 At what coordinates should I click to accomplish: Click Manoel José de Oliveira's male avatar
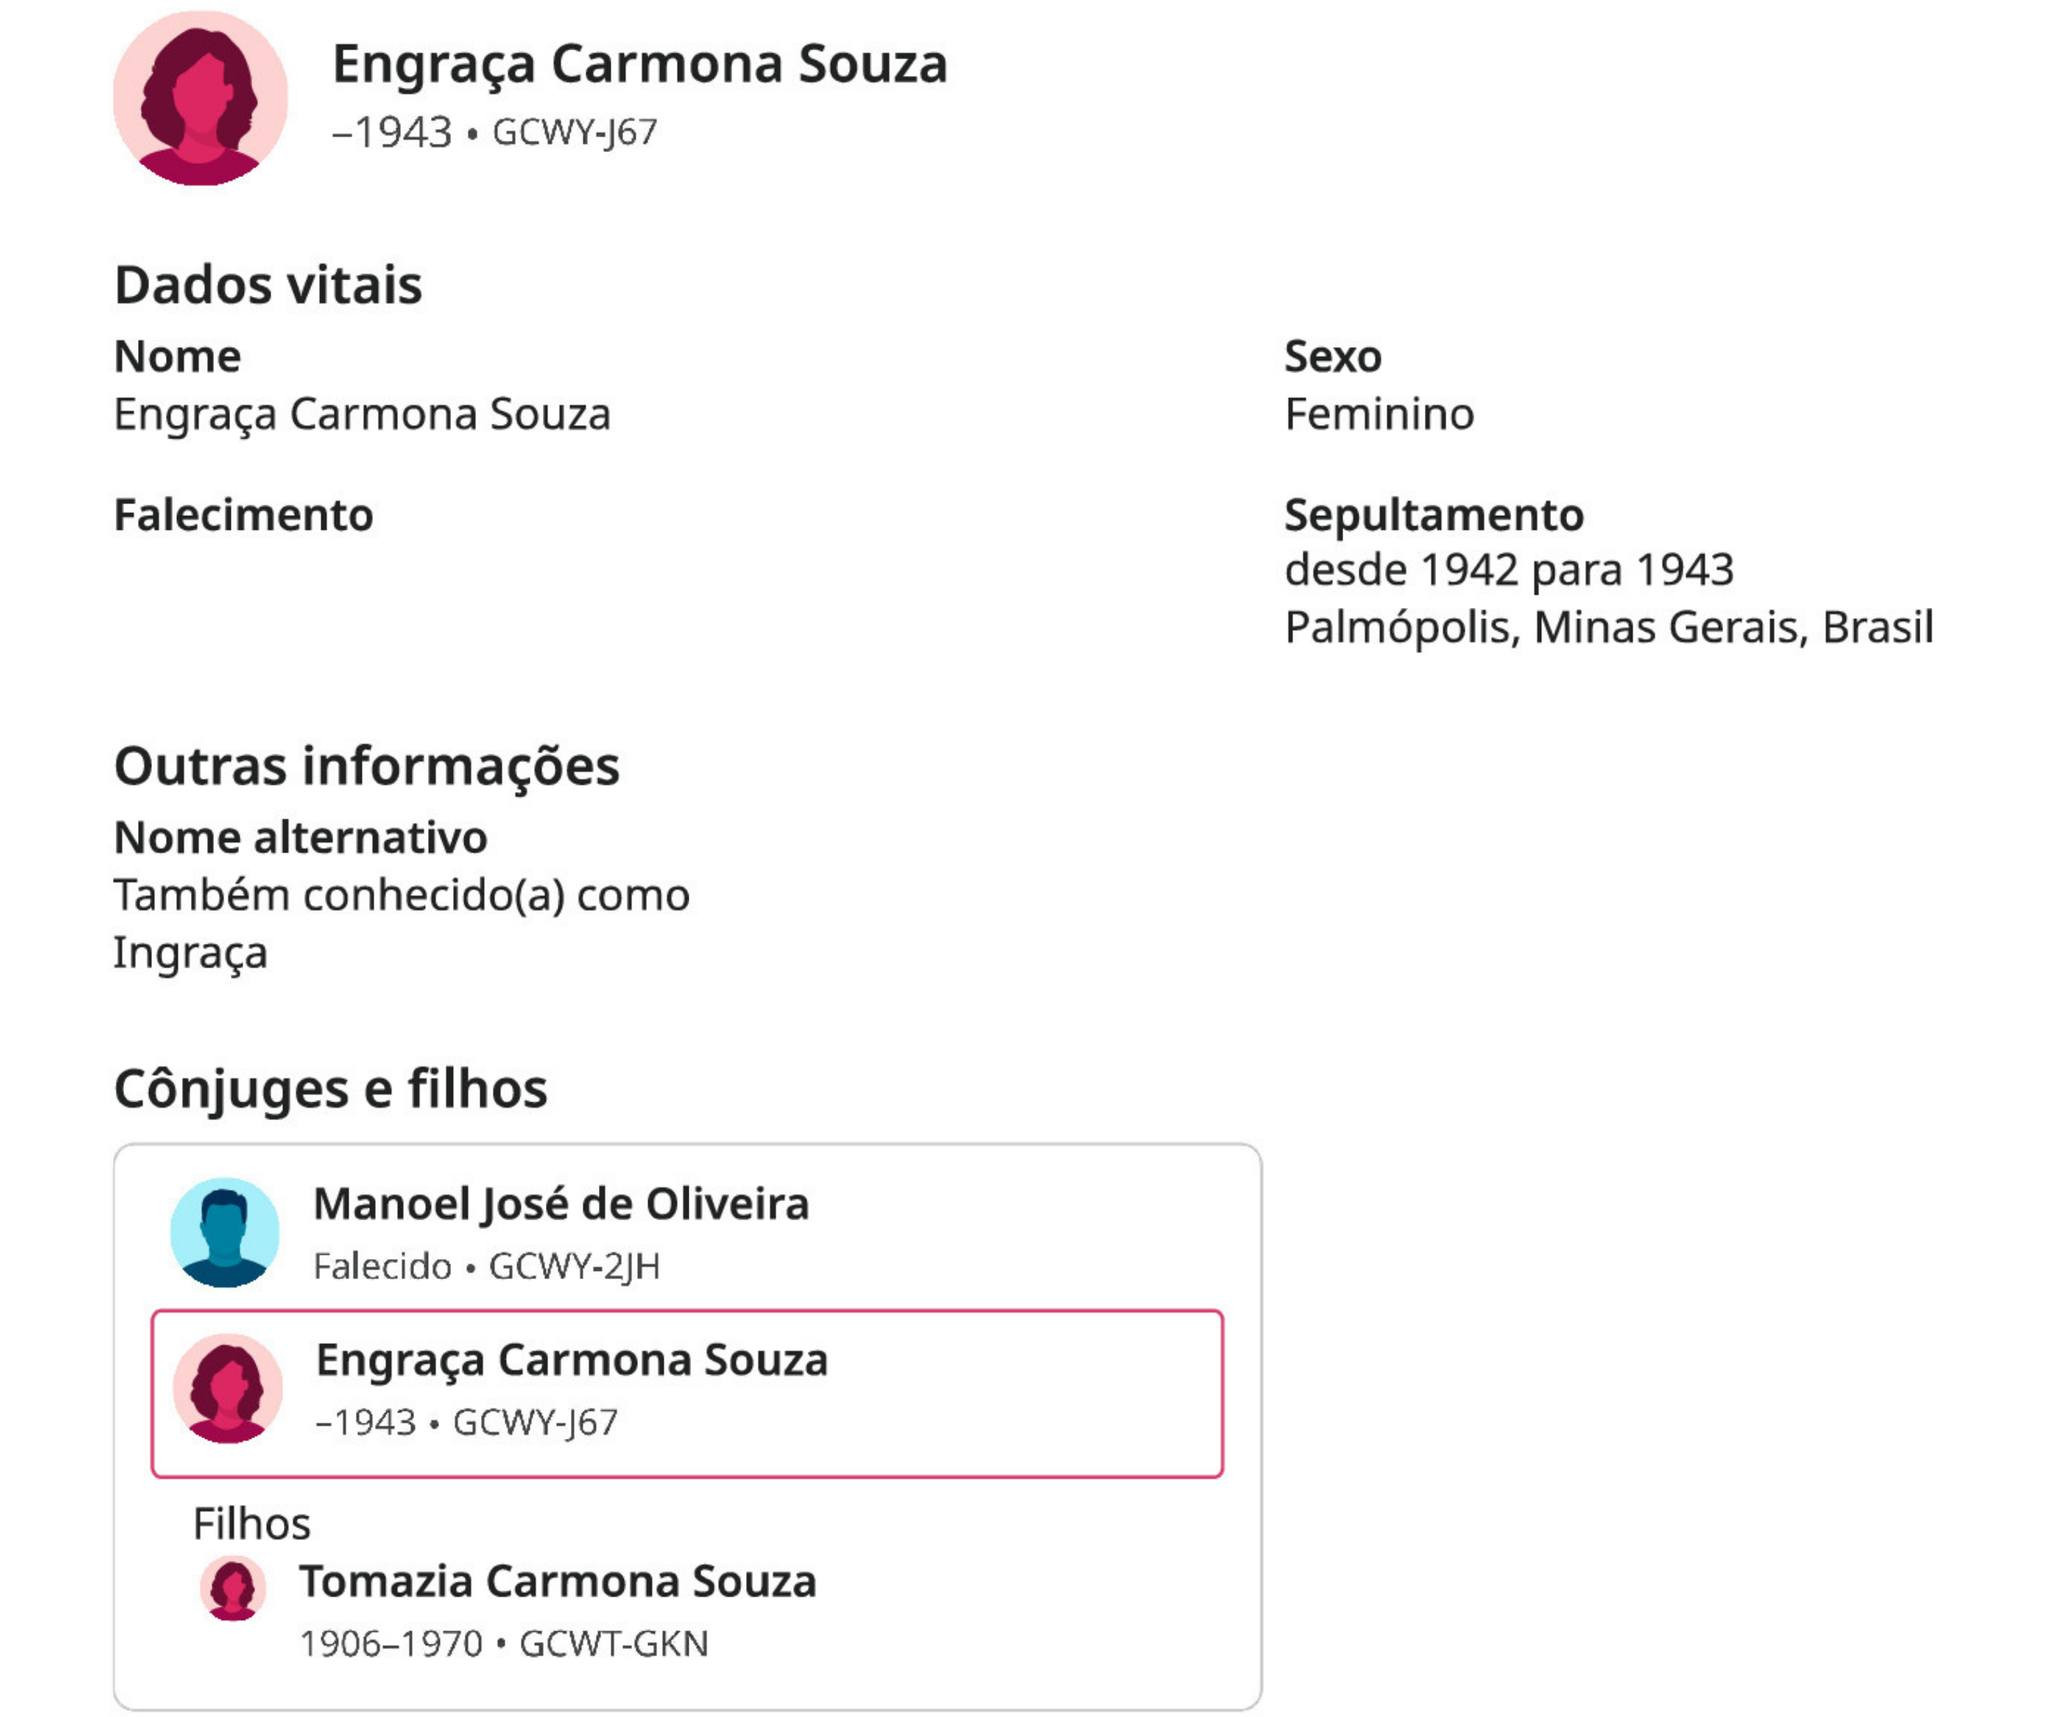(x=224, y=1231)
